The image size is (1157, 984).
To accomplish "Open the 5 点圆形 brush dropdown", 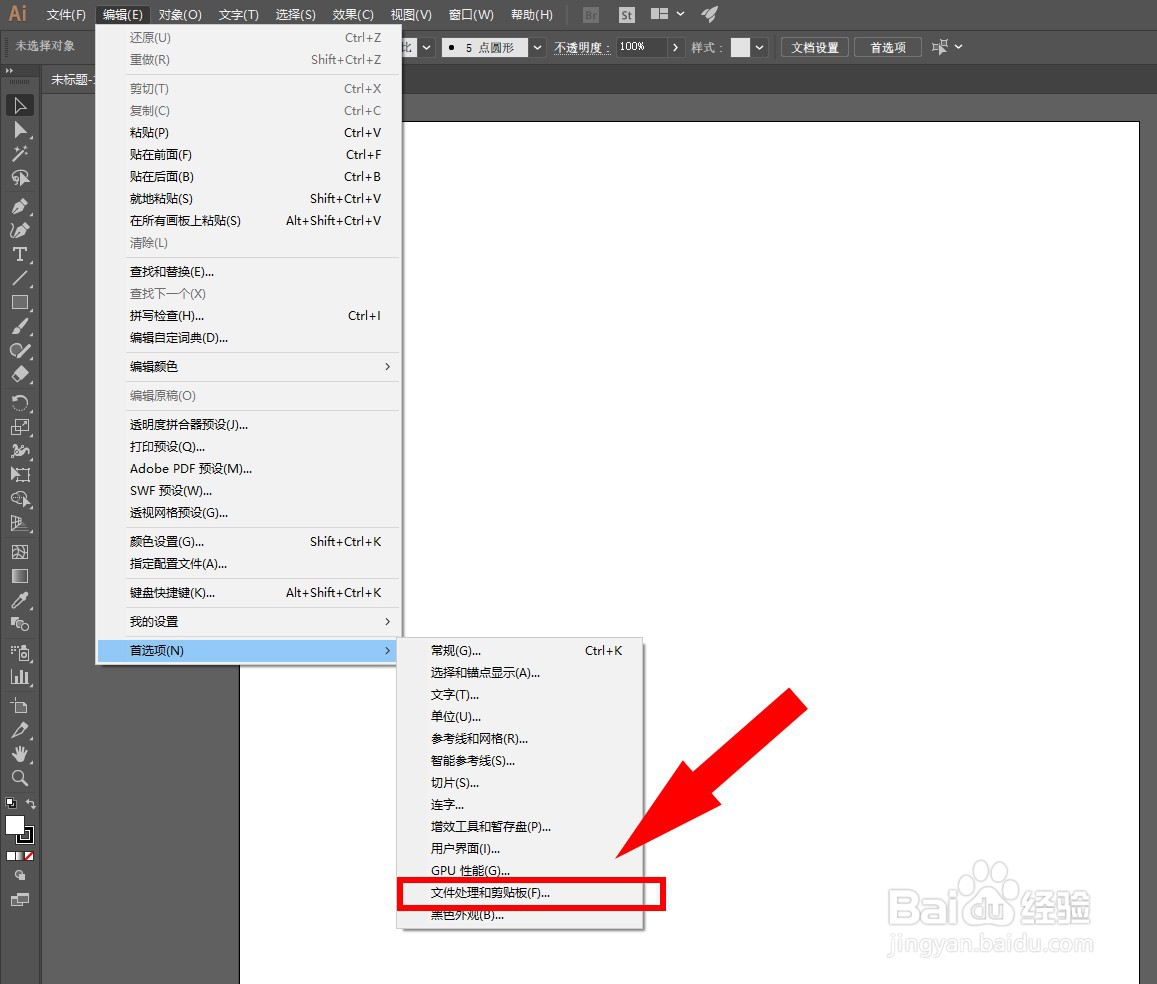I will click(x=537, y=47).
